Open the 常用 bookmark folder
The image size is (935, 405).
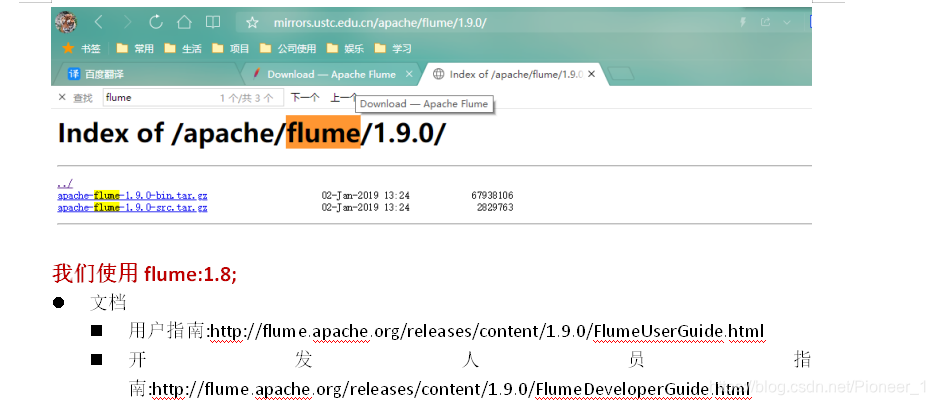[x=135, y=48]
